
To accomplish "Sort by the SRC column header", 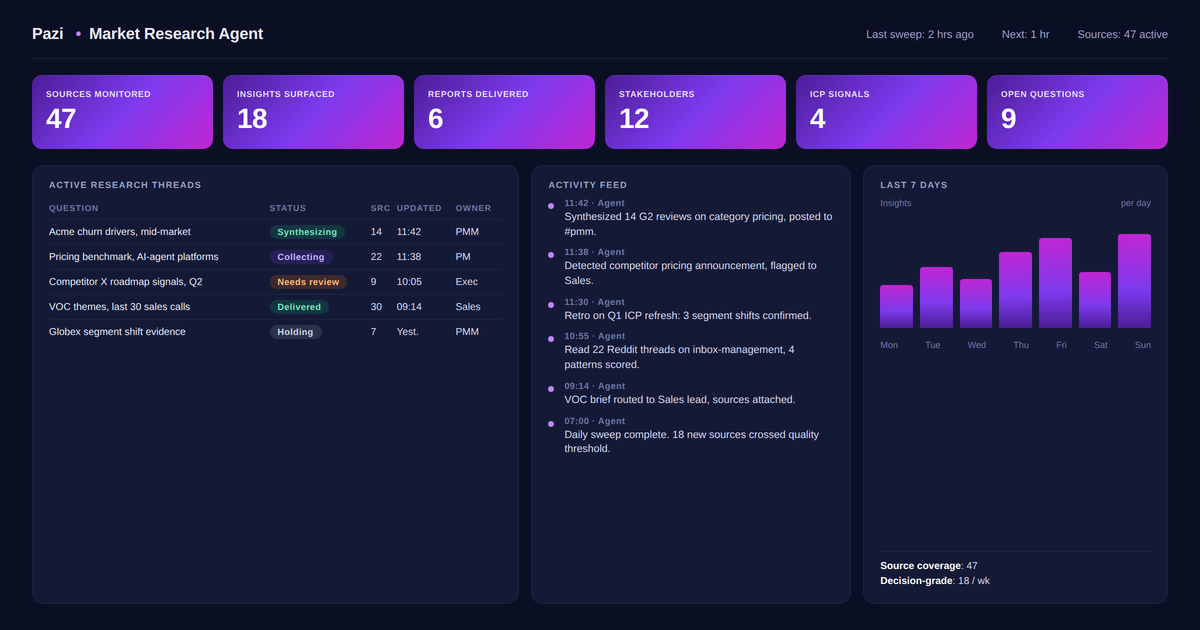I will [381, 208].
